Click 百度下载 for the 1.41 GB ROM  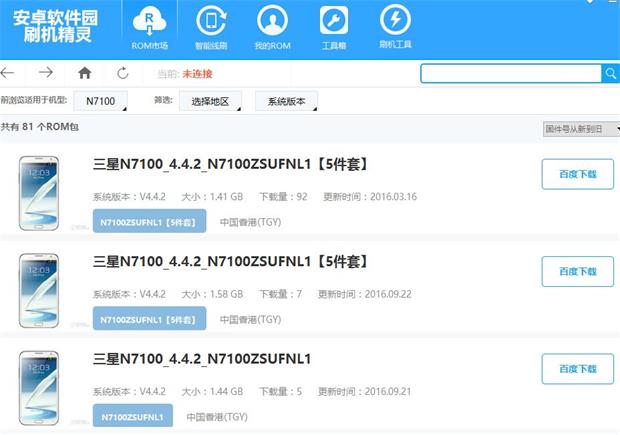578,174
